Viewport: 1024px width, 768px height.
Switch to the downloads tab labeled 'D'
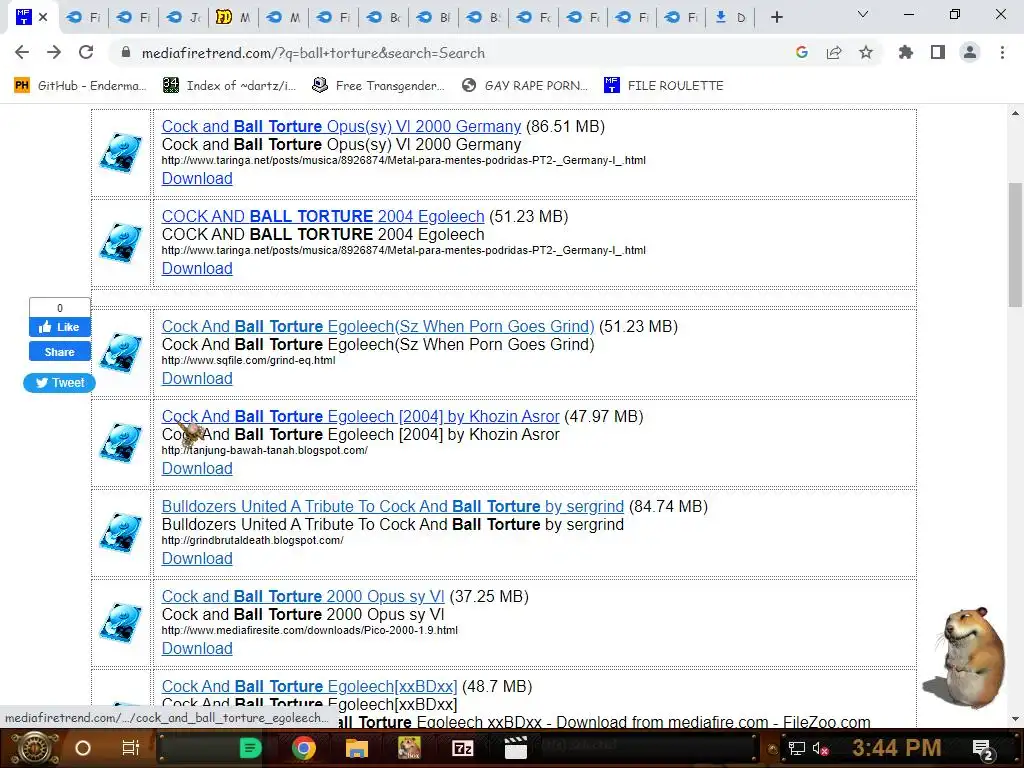pyautogui.click(x=731, y=18)
